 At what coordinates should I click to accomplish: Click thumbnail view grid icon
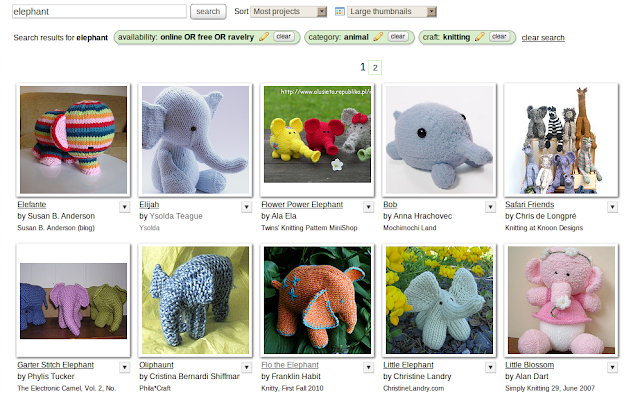click(340, 11)
